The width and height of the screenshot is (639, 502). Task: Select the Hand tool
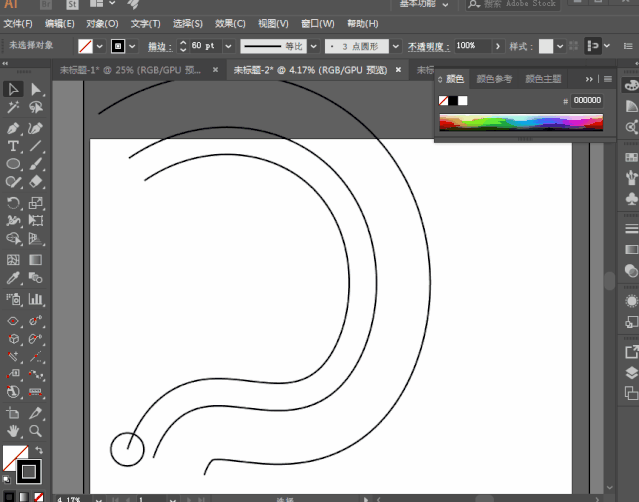13,431
